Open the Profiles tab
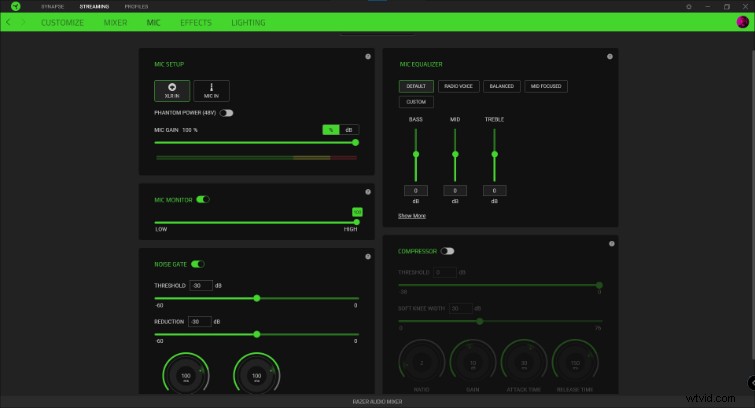Viewport: 755px width, 408px height. tap(136, 7)
